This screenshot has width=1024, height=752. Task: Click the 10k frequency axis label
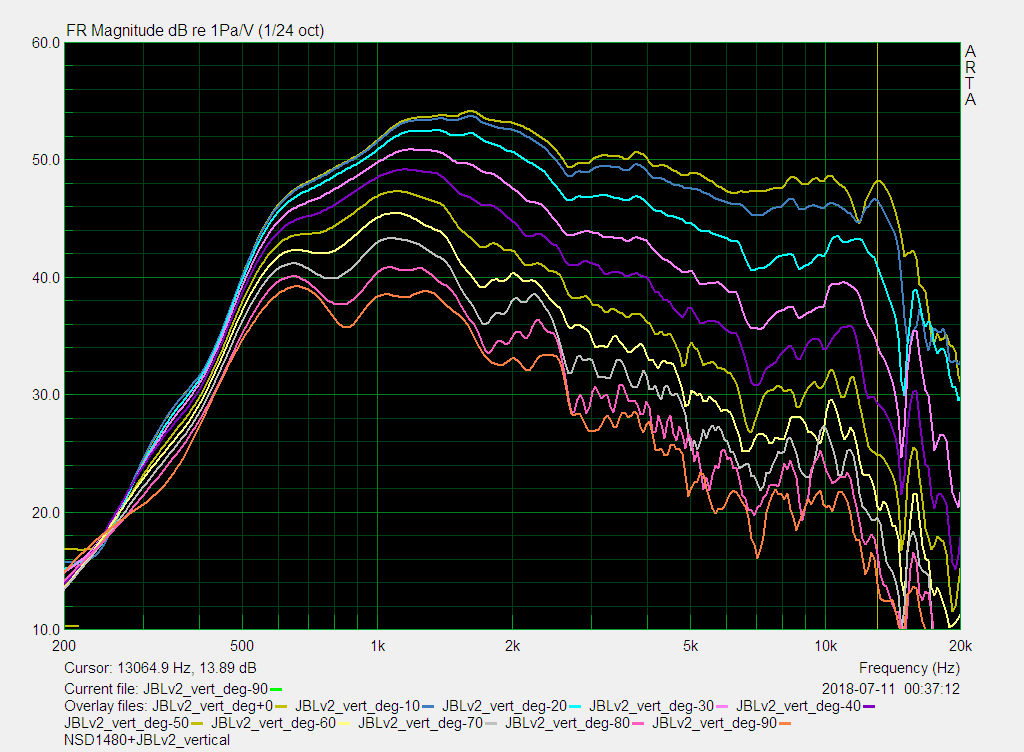[825, 646]
